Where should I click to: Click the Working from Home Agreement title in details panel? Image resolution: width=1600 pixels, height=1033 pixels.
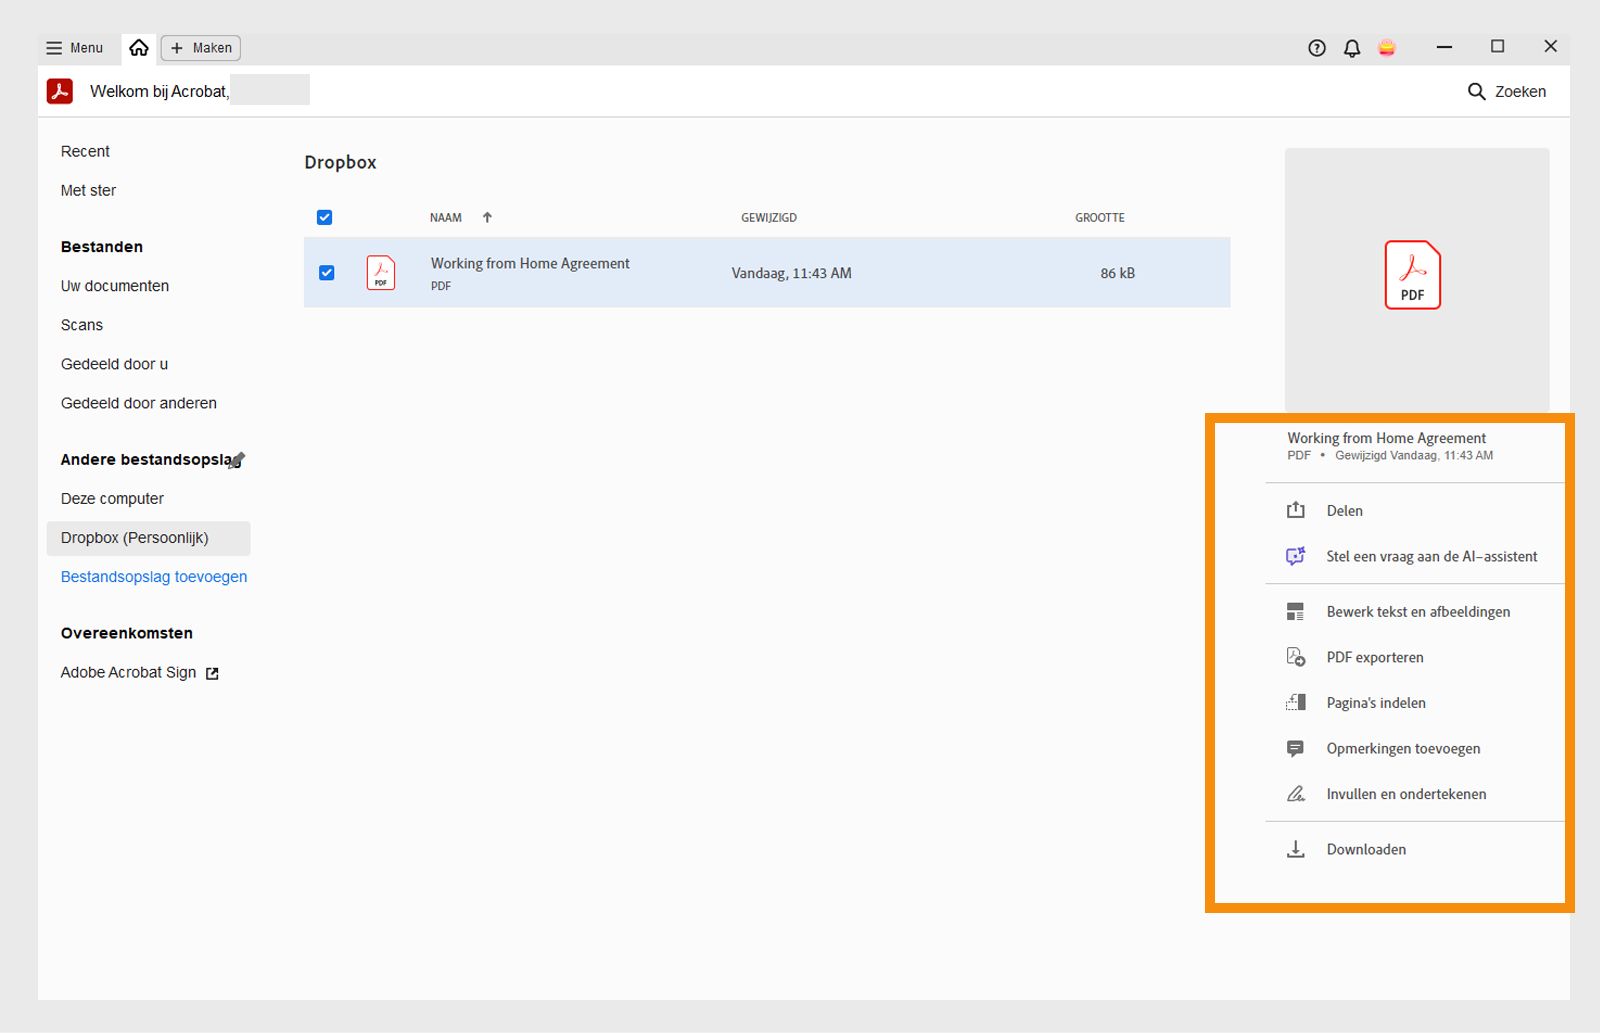[1386, 438]
